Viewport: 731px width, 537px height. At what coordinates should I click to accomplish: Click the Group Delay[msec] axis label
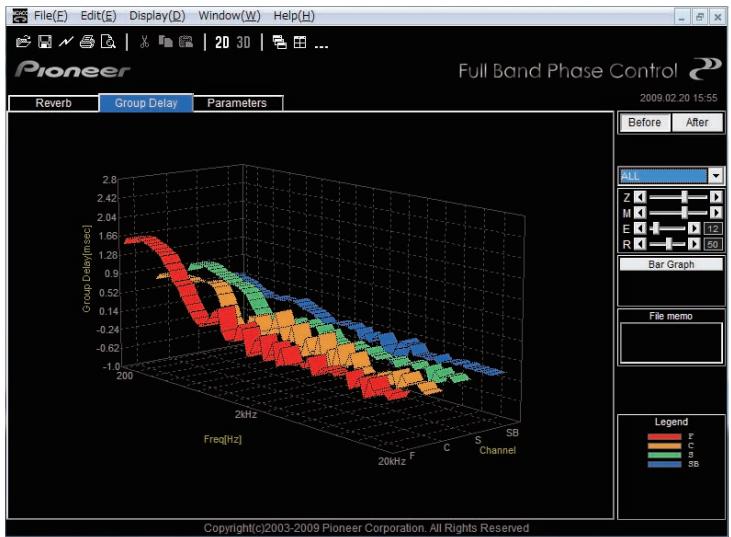pyautogui.click(x=87, y=269)
